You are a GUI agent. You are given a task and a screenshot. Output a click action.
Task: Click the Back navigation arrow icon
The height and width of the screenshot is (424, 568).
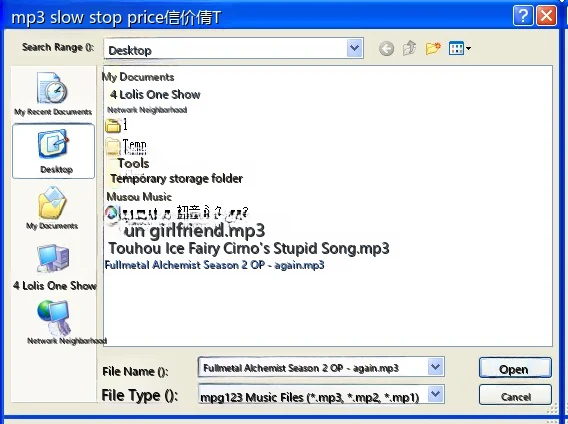[x=386, y=48]
